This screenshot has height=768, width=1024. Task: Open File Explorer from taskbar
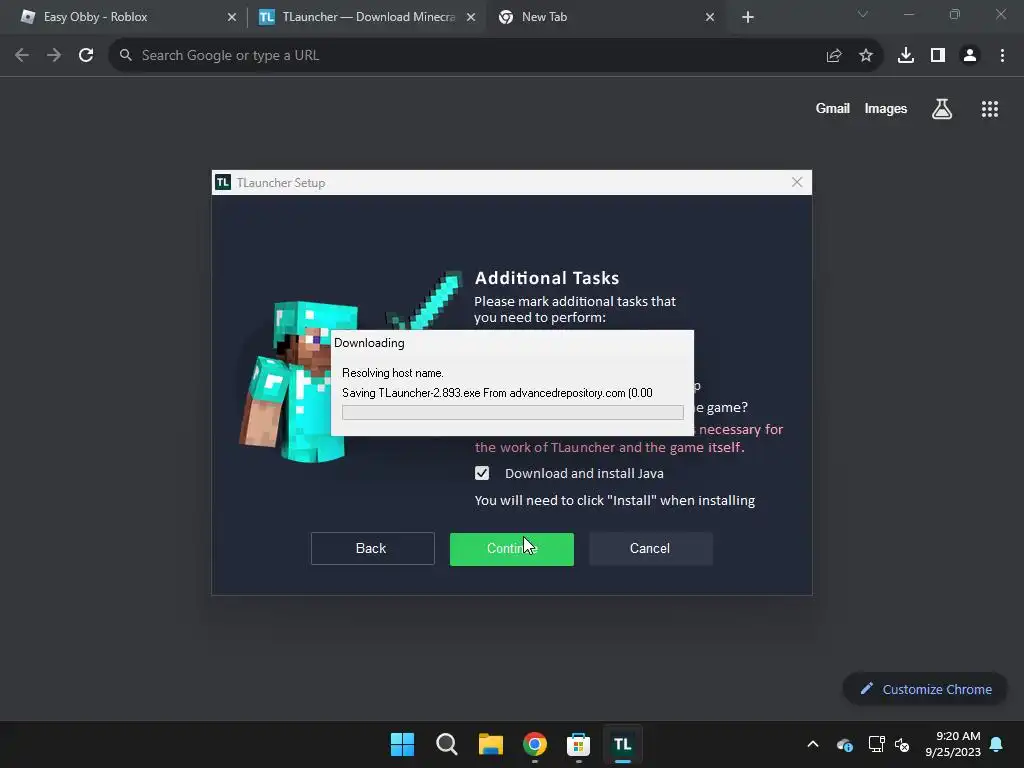[490, 744]
